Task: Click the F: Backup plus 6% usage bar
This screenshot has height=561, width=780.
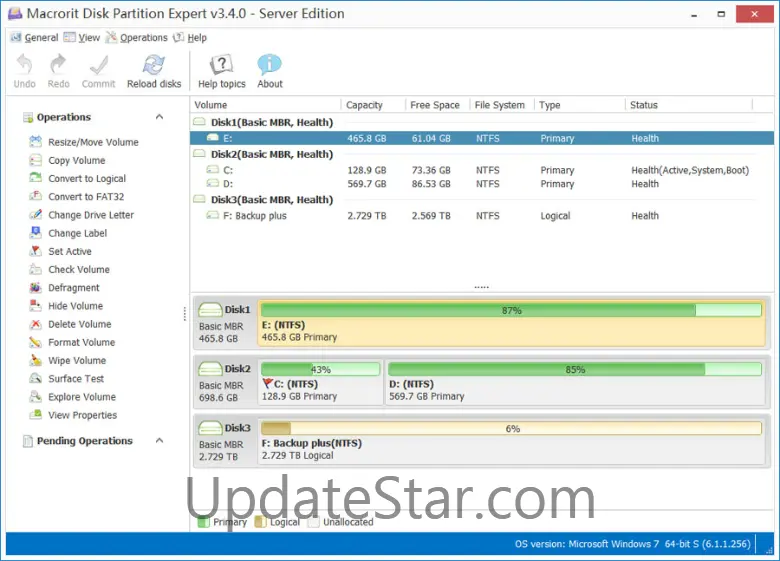Action: point(511,429)
